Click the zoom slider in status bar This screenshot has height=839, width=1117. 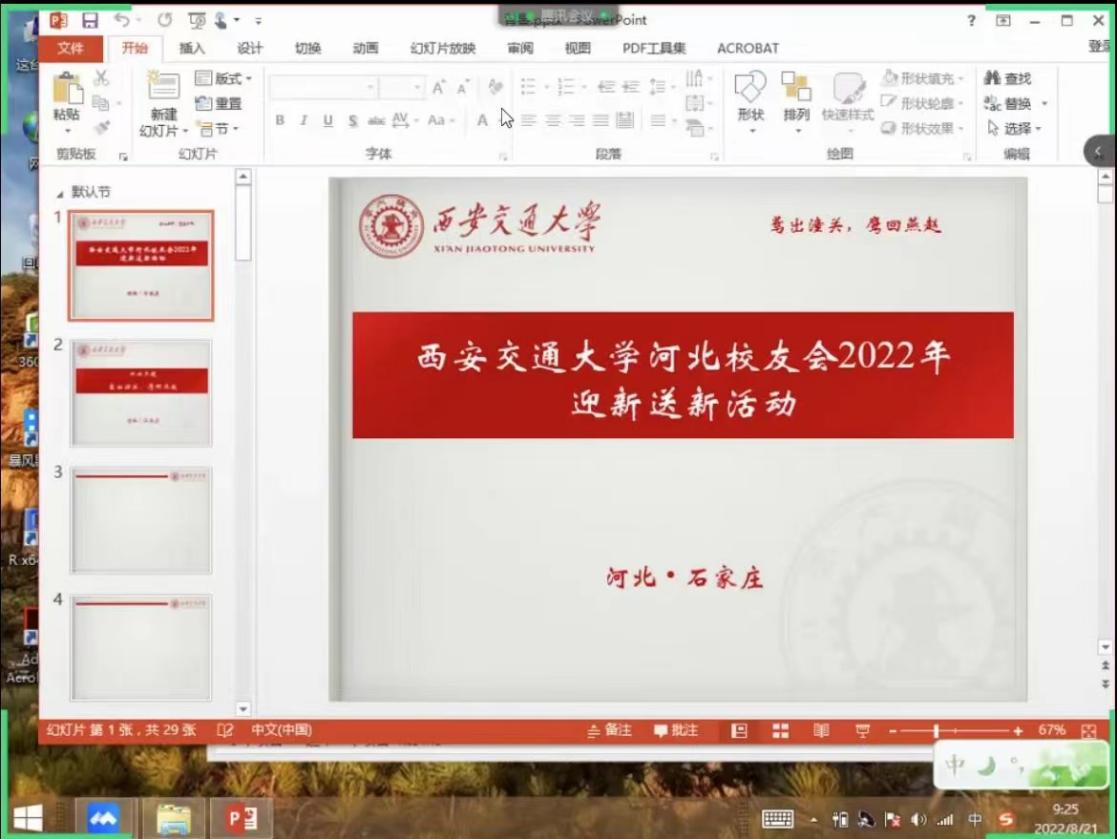pyautogui.click(x=936, y=731)
